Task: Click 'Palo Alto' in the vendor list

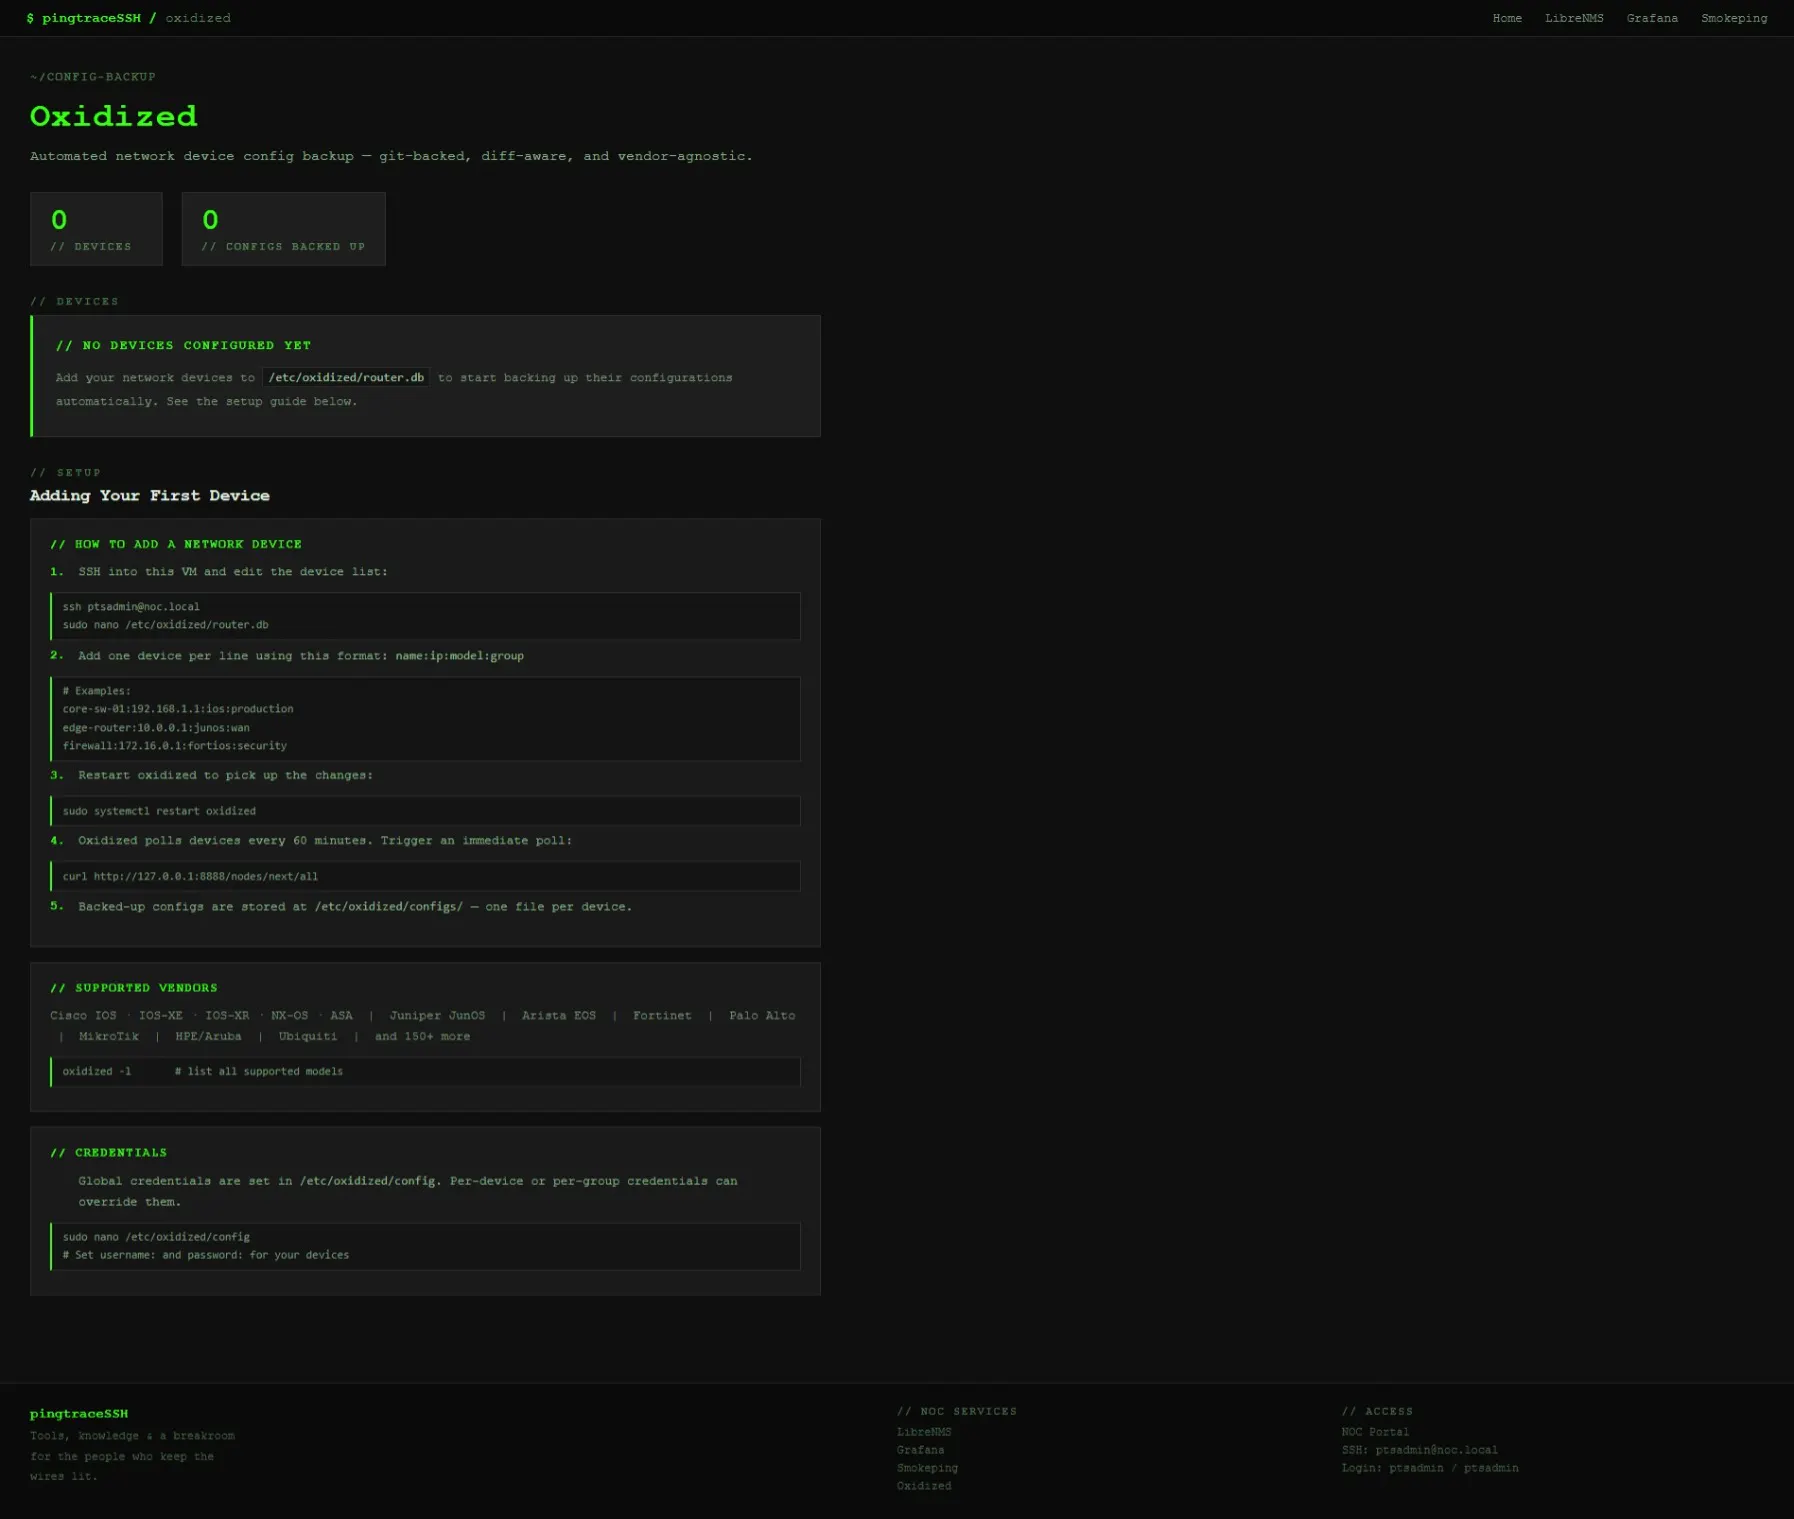Action: click(x=762, y=1015)
